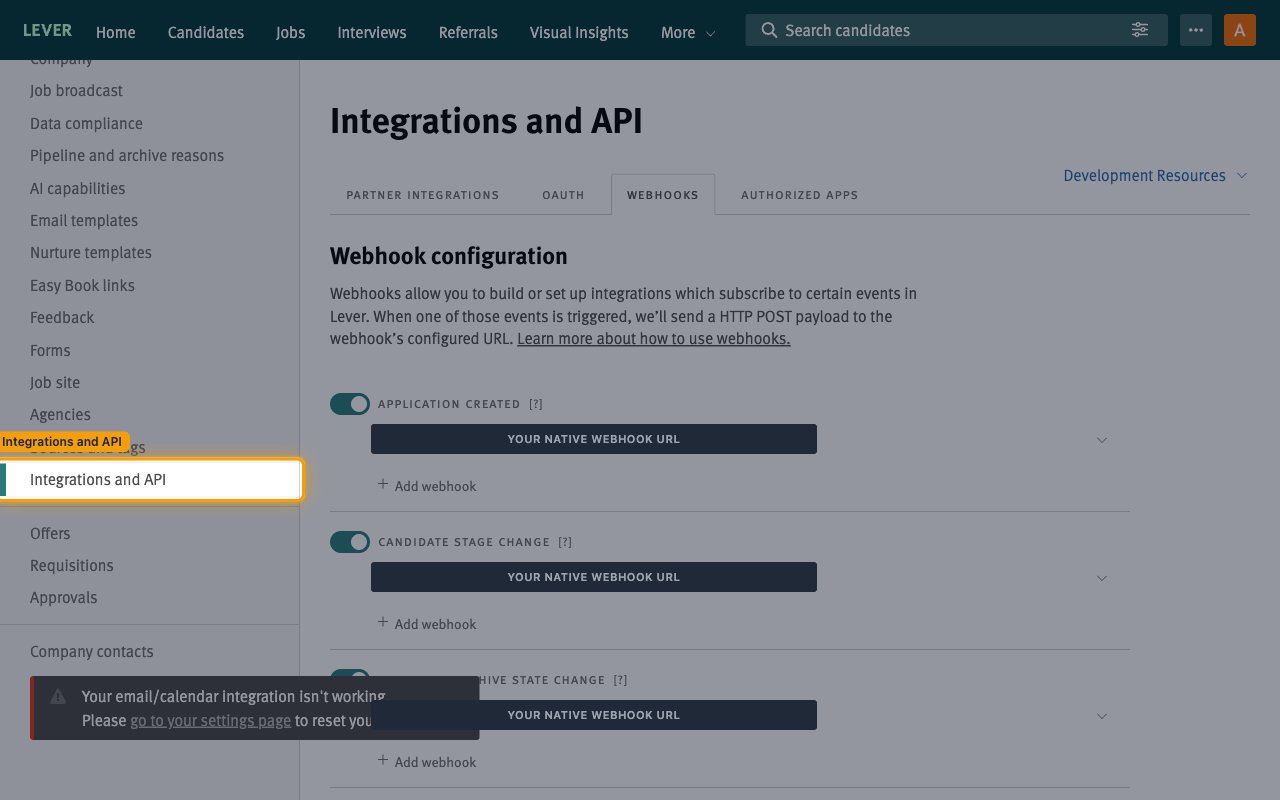Expand Archive State Change webhook chevron
This screenshot has height=800, width=1280.
(x=1102, y=716)
